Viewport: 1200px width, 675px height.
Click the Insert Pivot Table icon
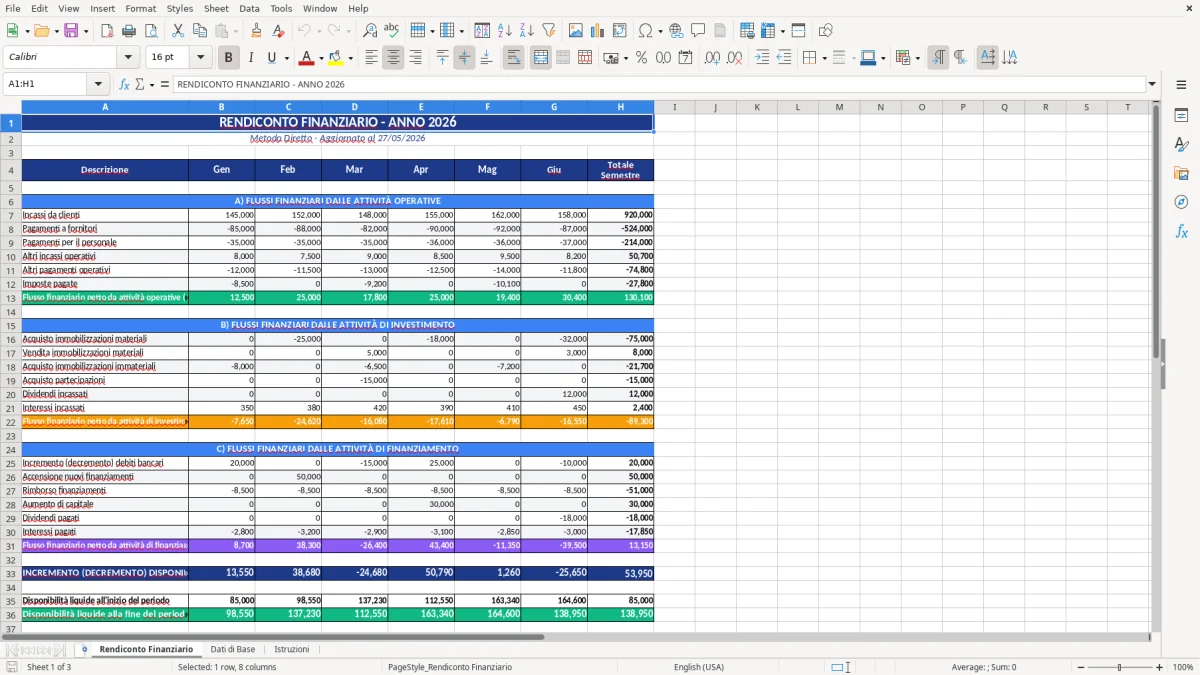tap(619, 31)
